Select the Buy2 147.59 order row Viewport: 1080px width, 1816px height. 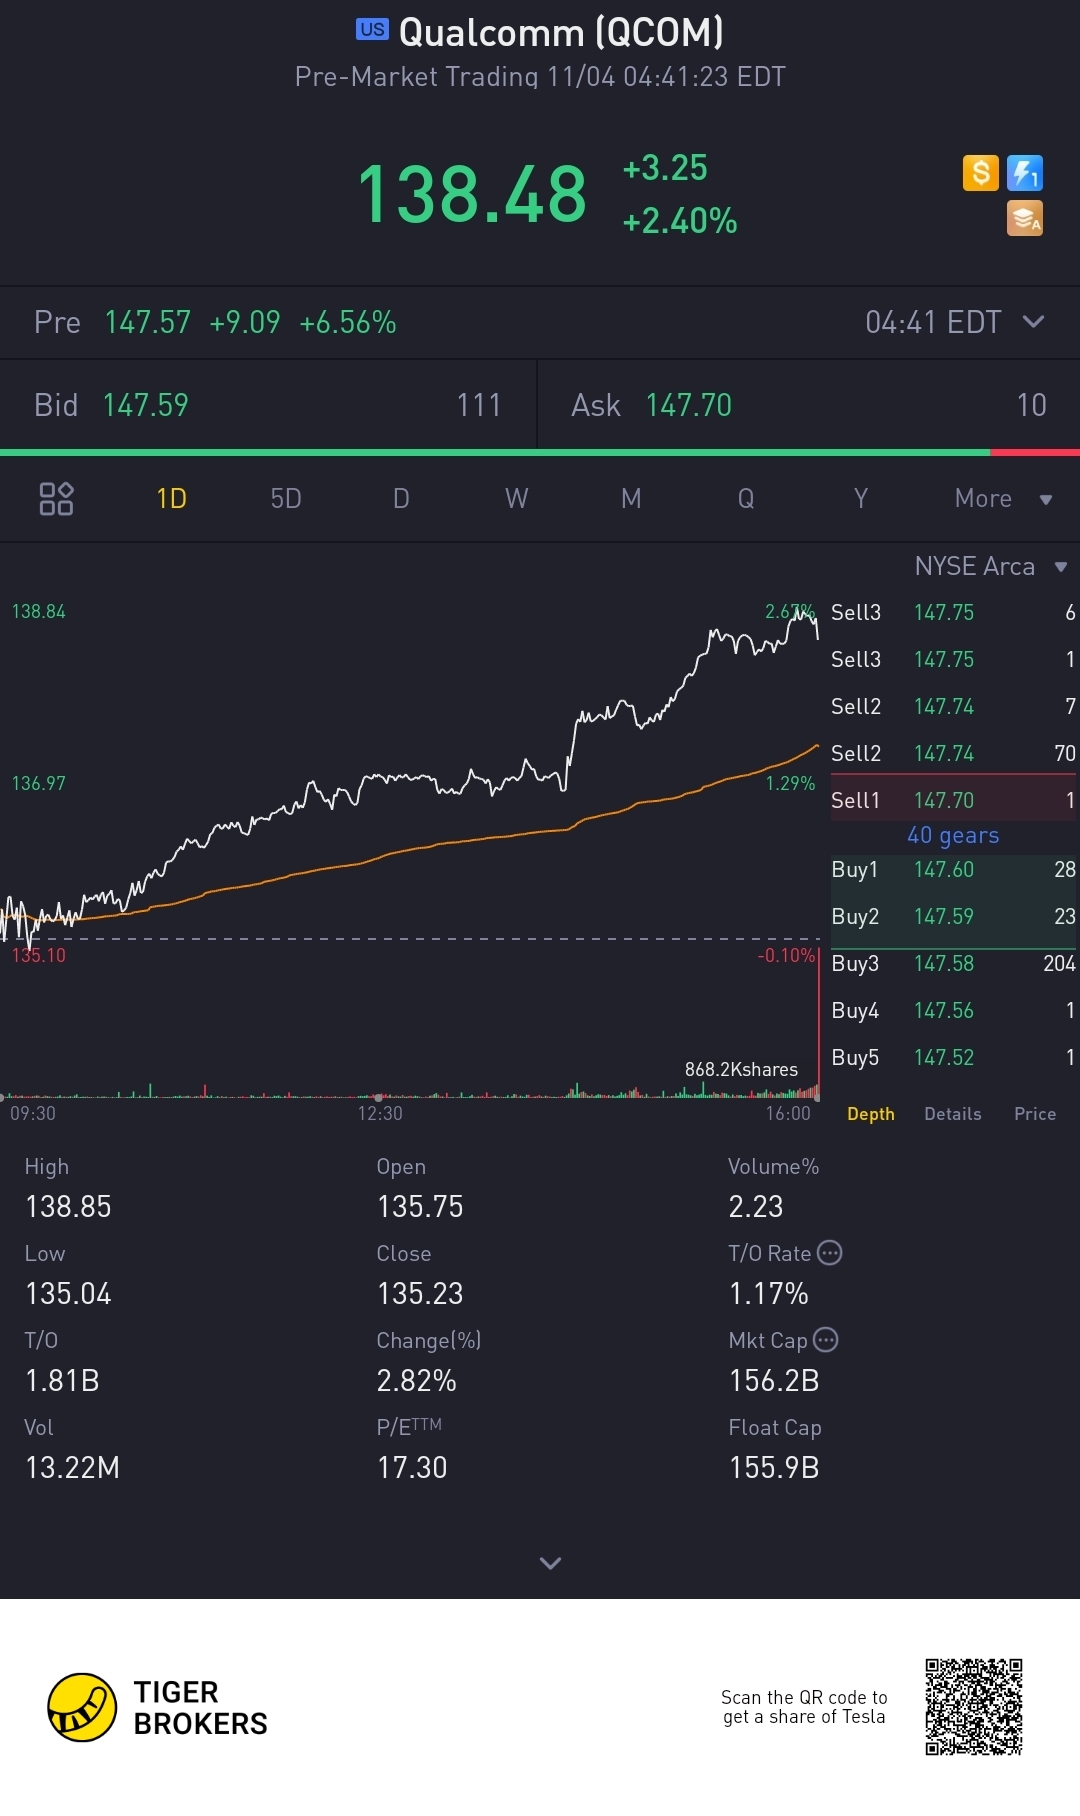(x=953, y=916)
